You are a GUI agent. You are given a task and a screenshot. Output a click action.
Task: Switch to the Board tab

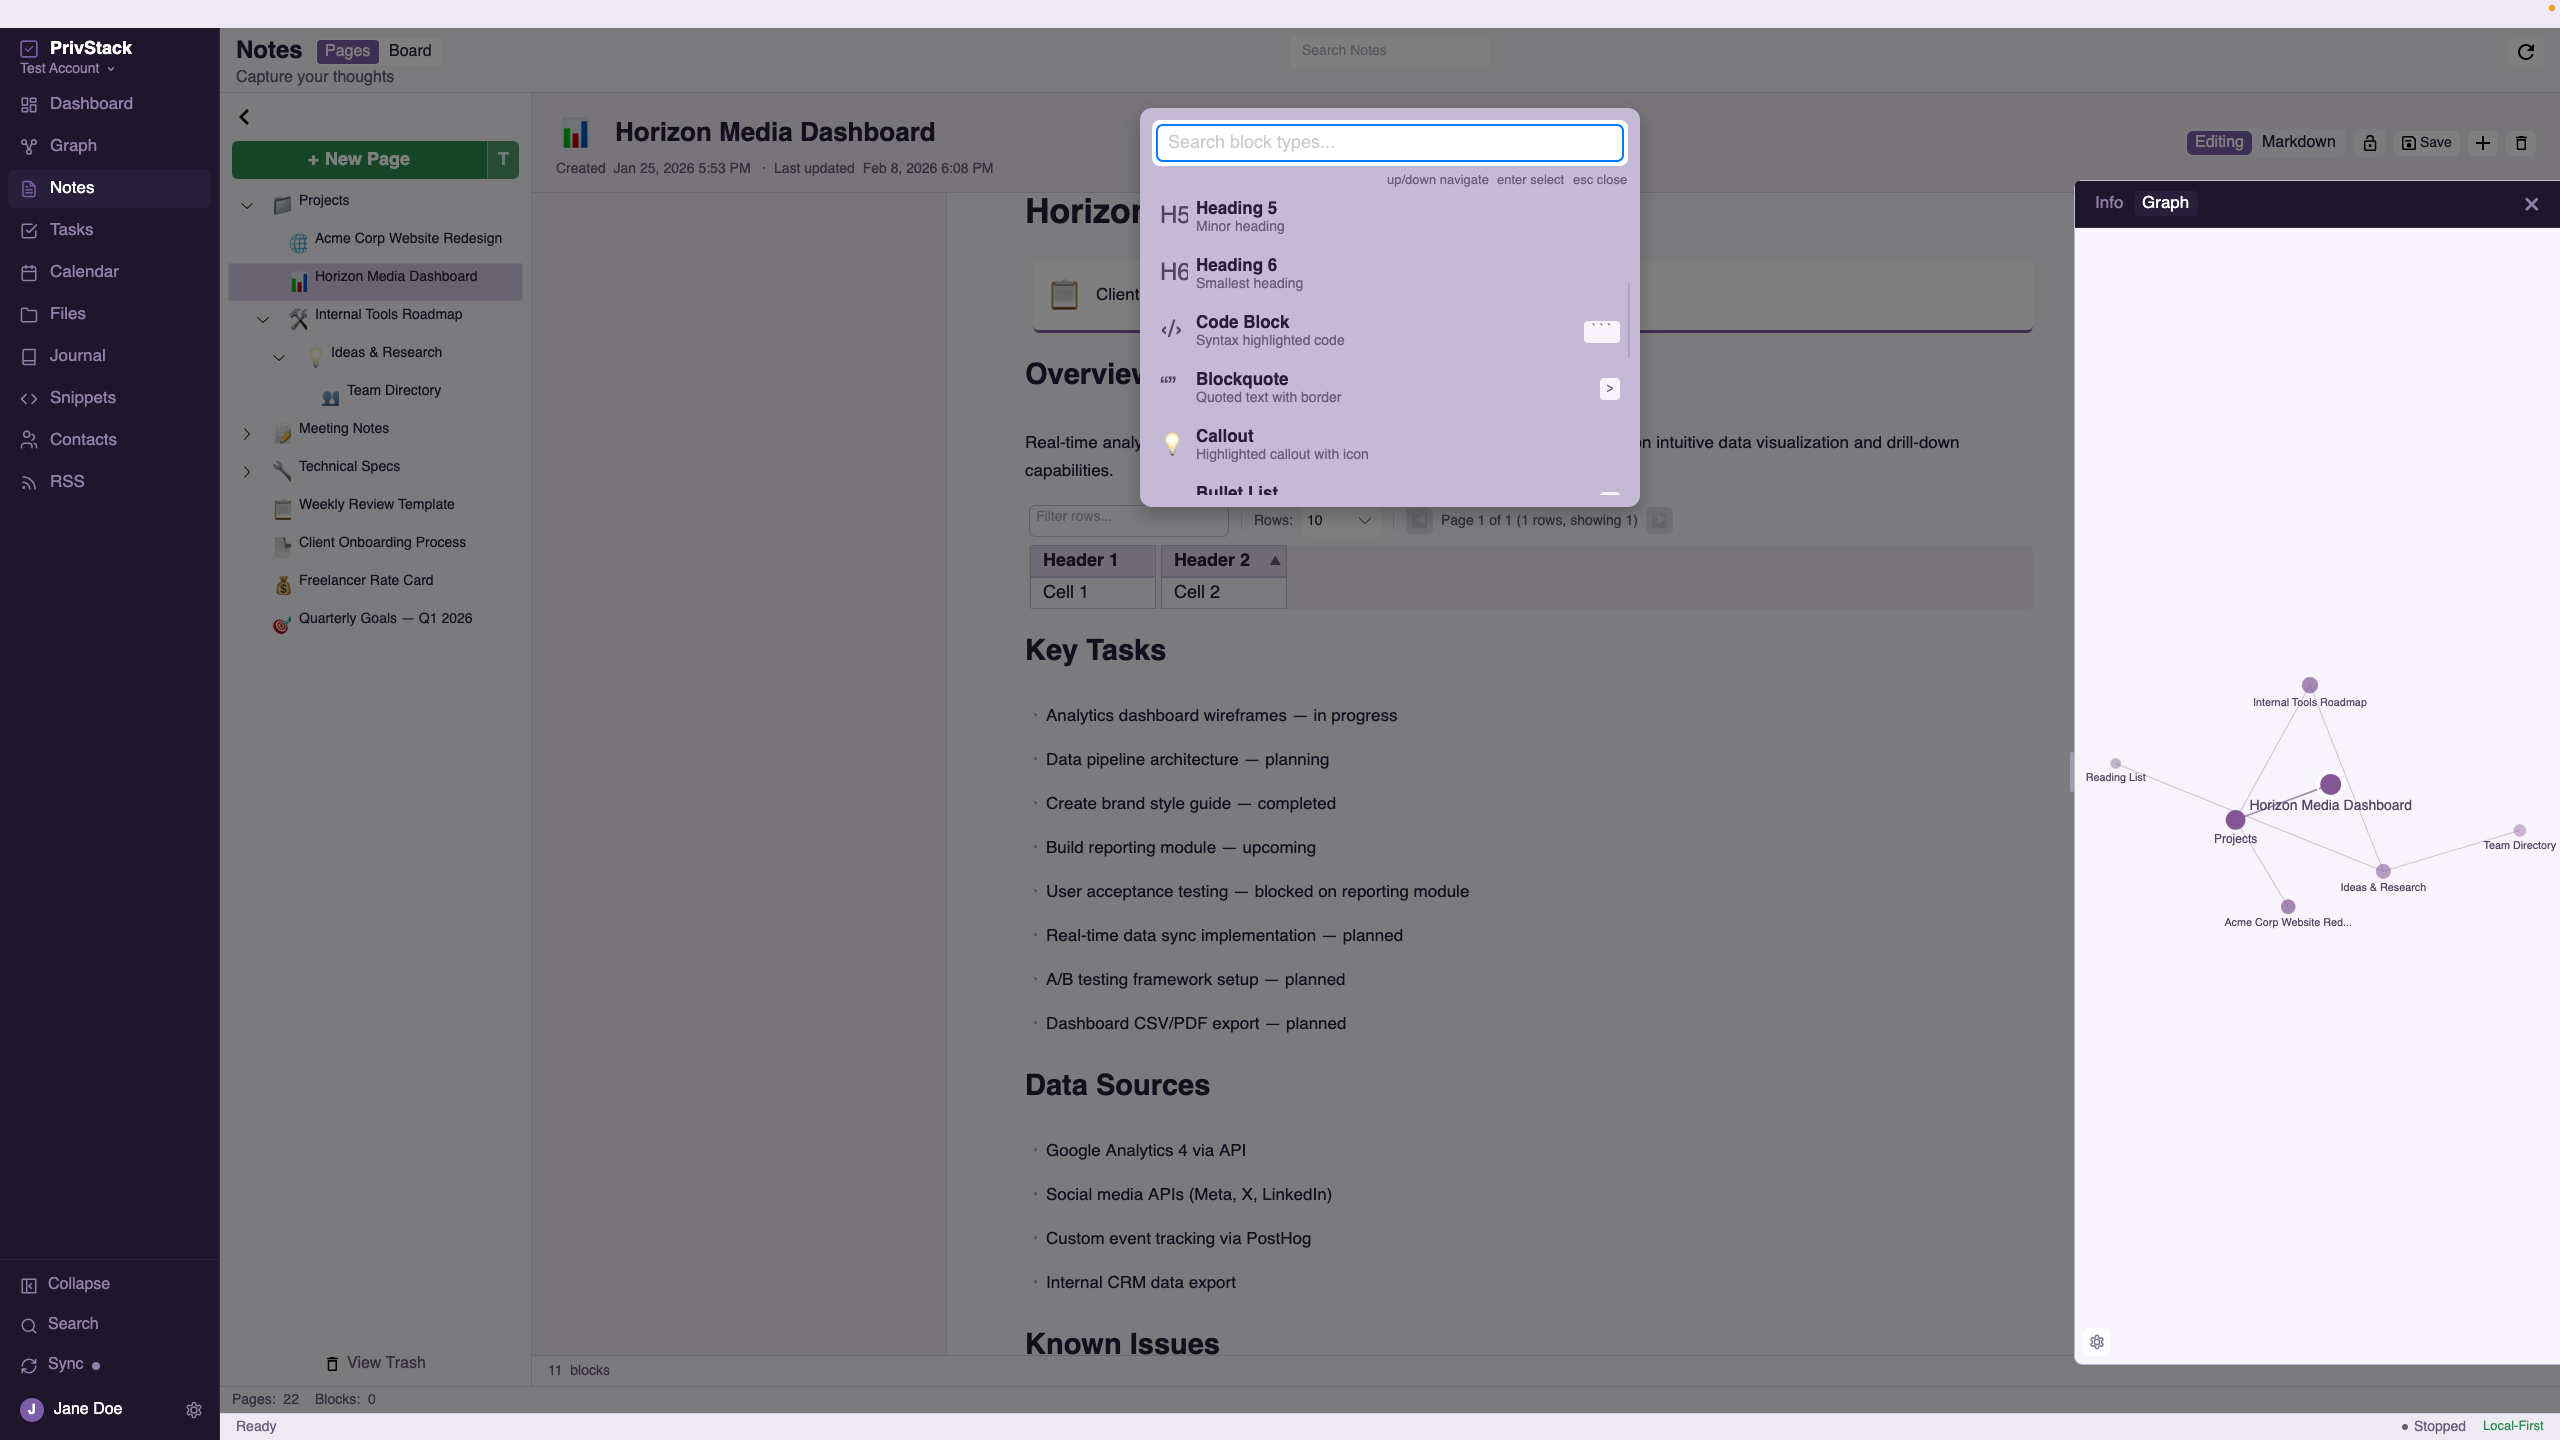[x=409, y=50]
